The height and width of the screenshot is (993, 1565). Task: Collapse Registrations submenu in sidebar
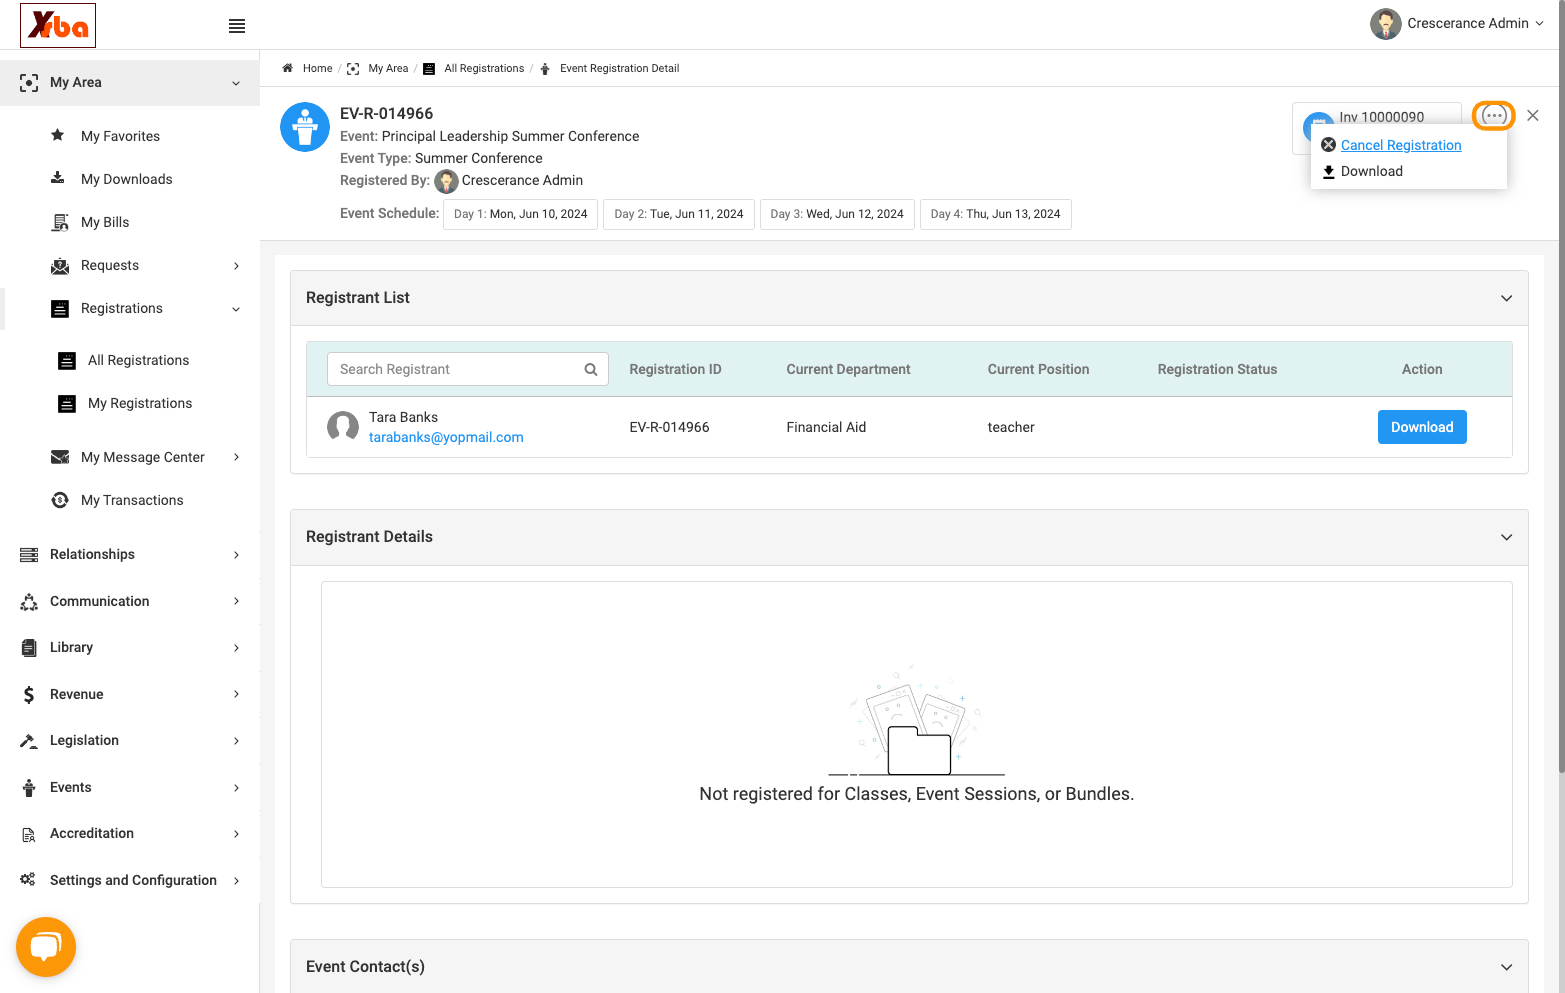(x=236, y=309)
